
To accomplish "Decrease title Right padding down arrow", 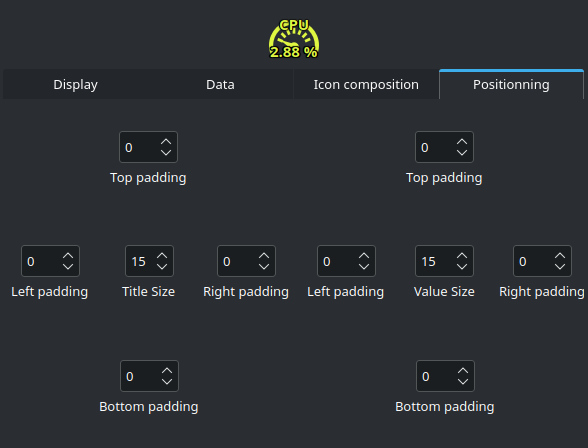I will coord(264,267).
